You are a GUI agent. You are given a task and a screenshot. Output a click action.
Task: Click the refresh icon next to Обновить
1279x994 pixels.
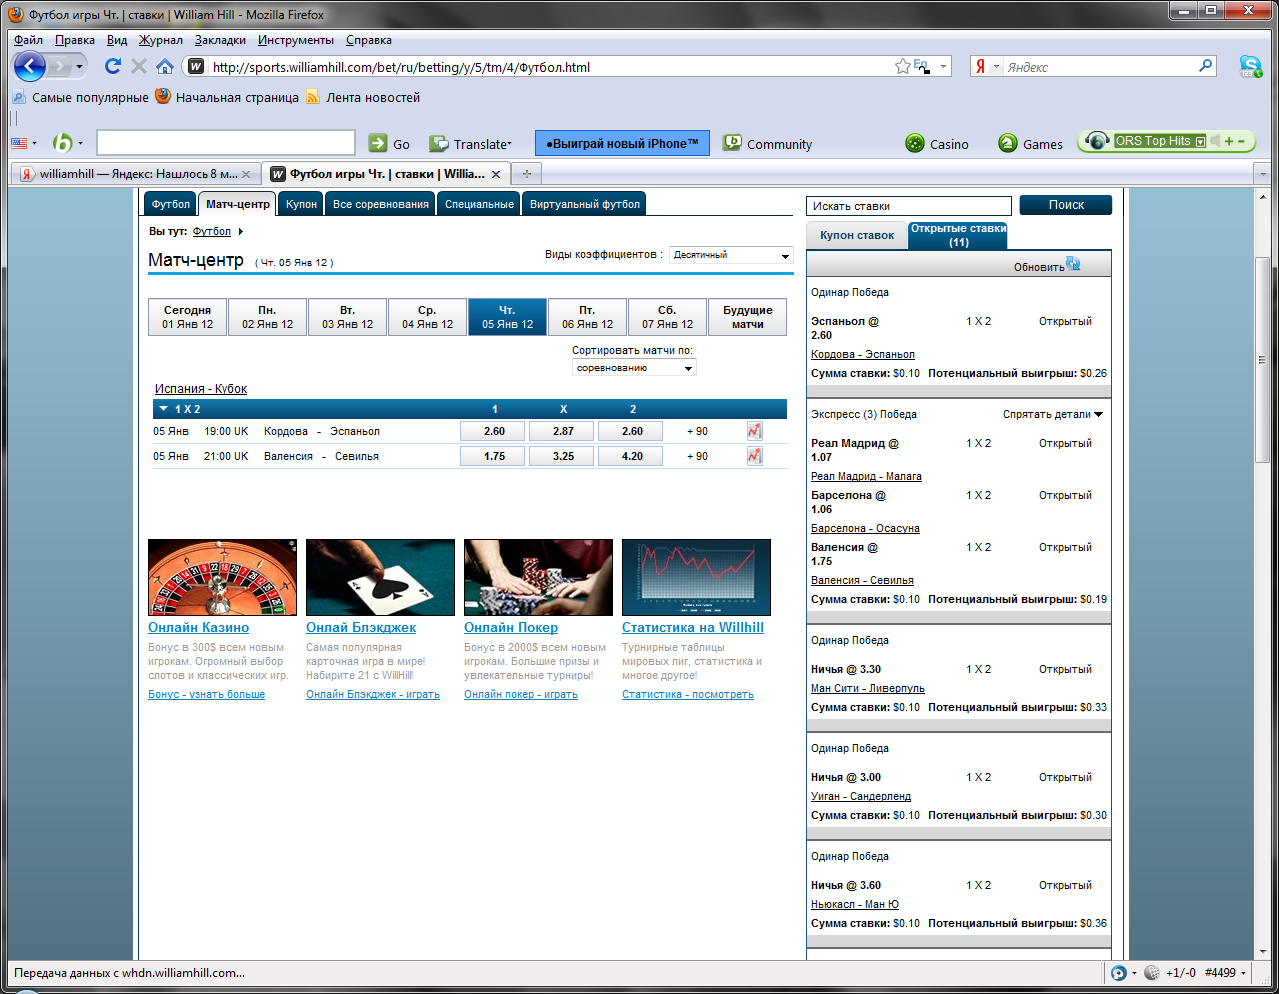click(x=1073, y=264)
